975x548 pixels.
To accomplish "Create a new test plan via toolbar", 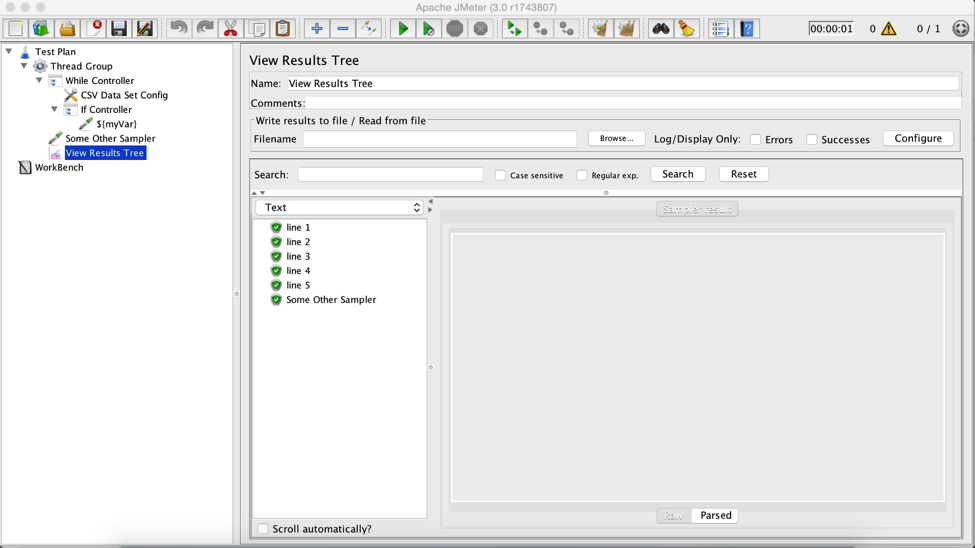I will click(x=16, y=29).
